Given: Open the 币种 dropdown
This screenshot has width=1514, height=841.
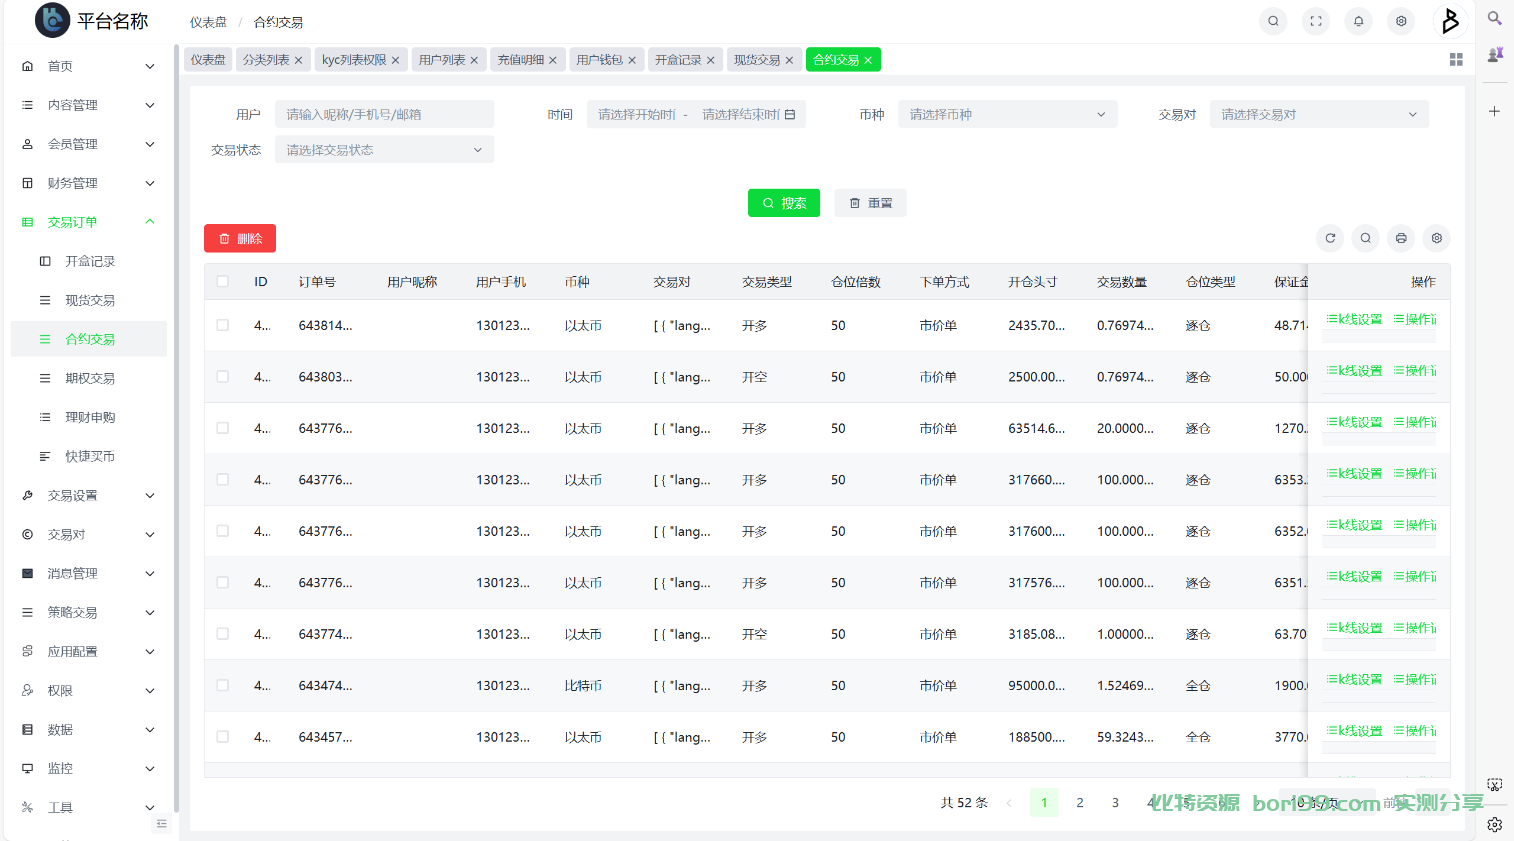Looking at the screenshot, I should coord(1007,114).
